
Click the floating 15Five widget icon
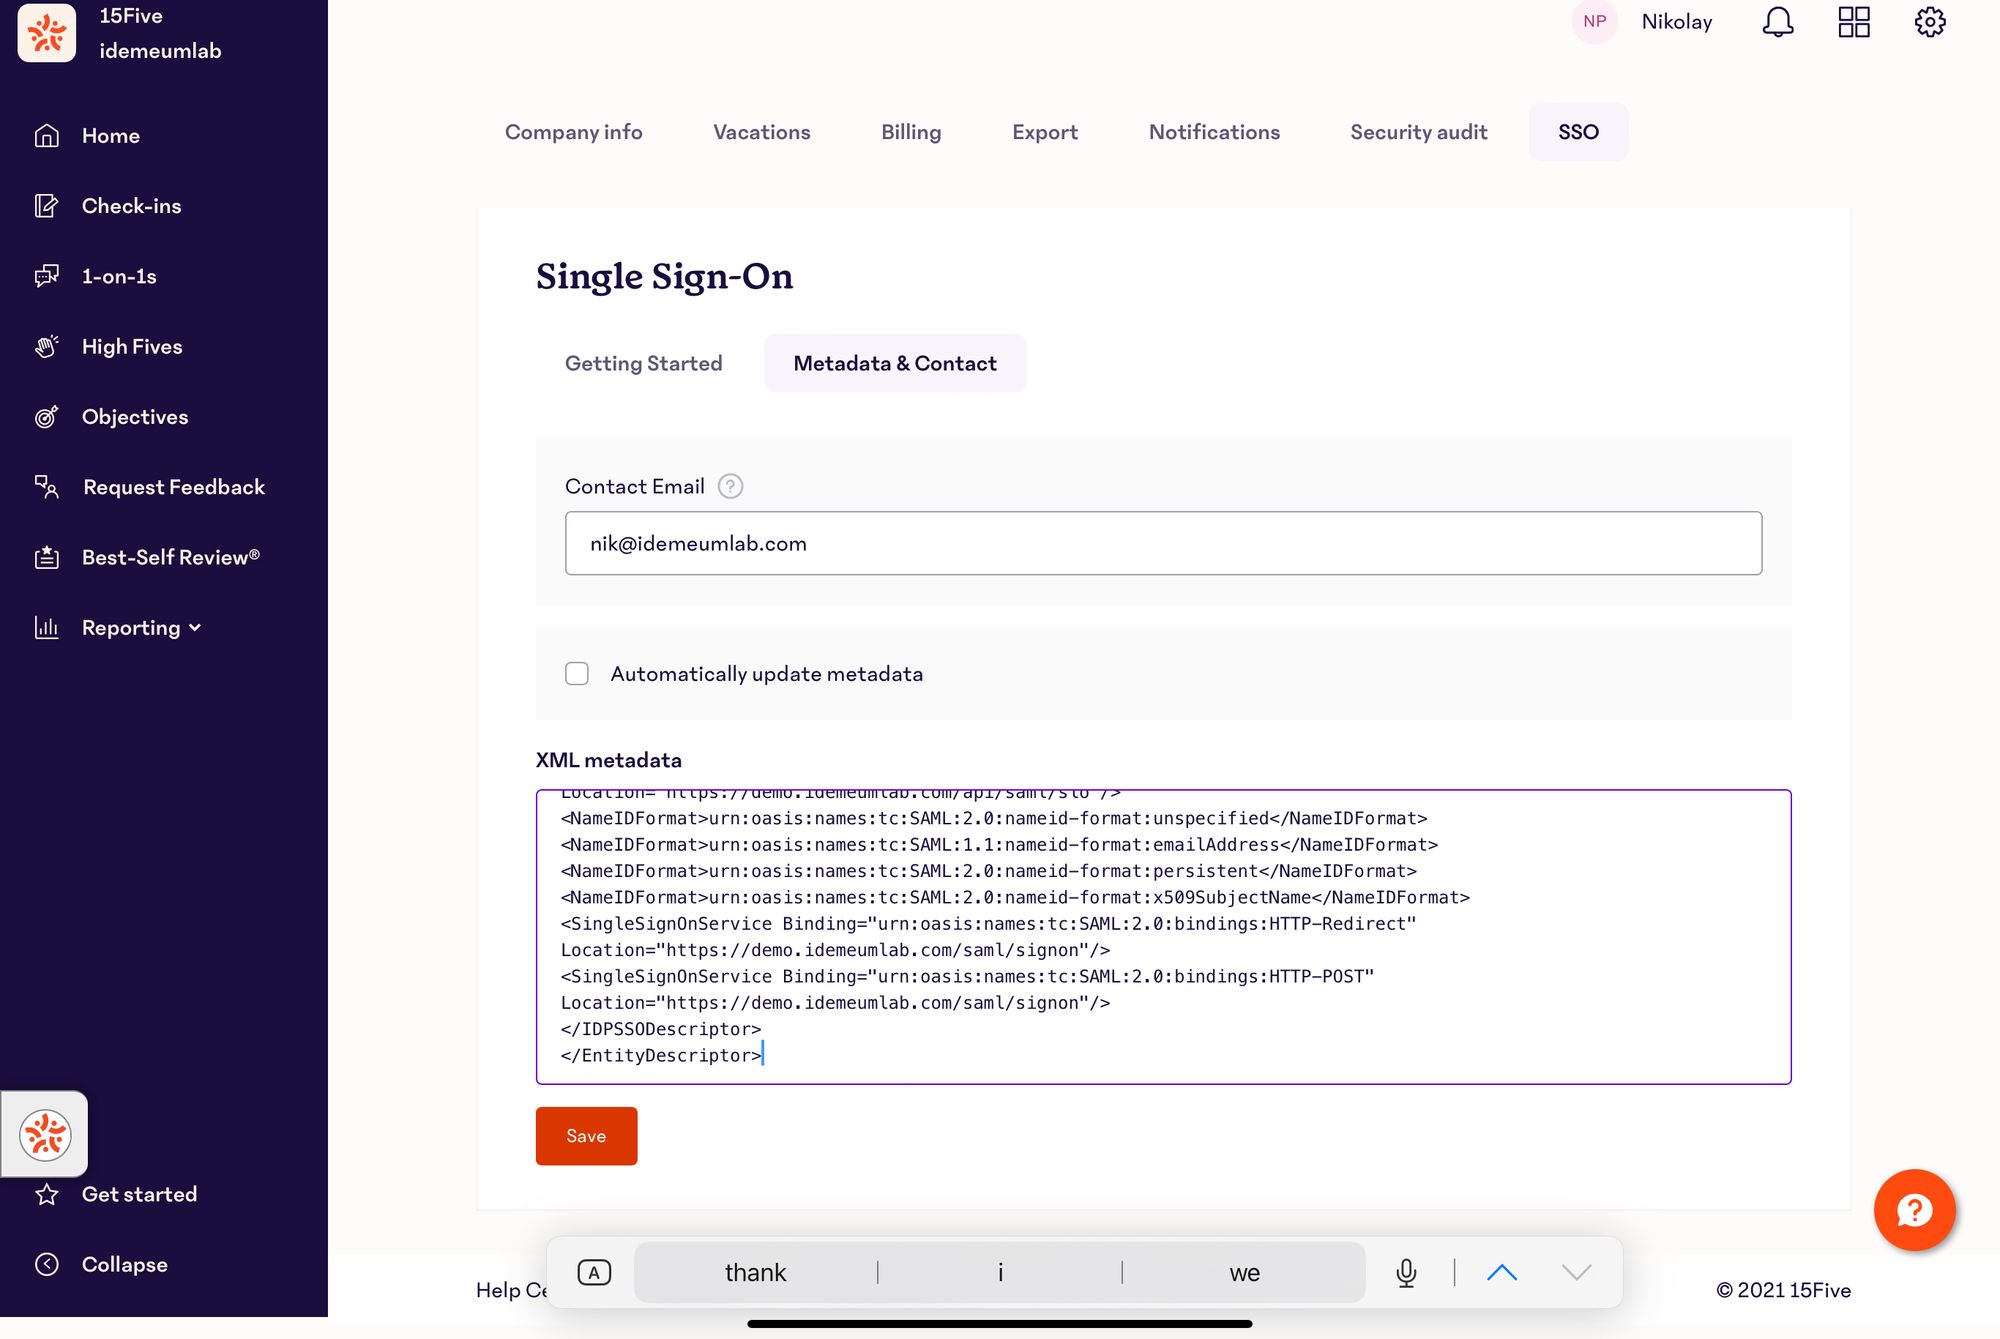pos(45,1134)
